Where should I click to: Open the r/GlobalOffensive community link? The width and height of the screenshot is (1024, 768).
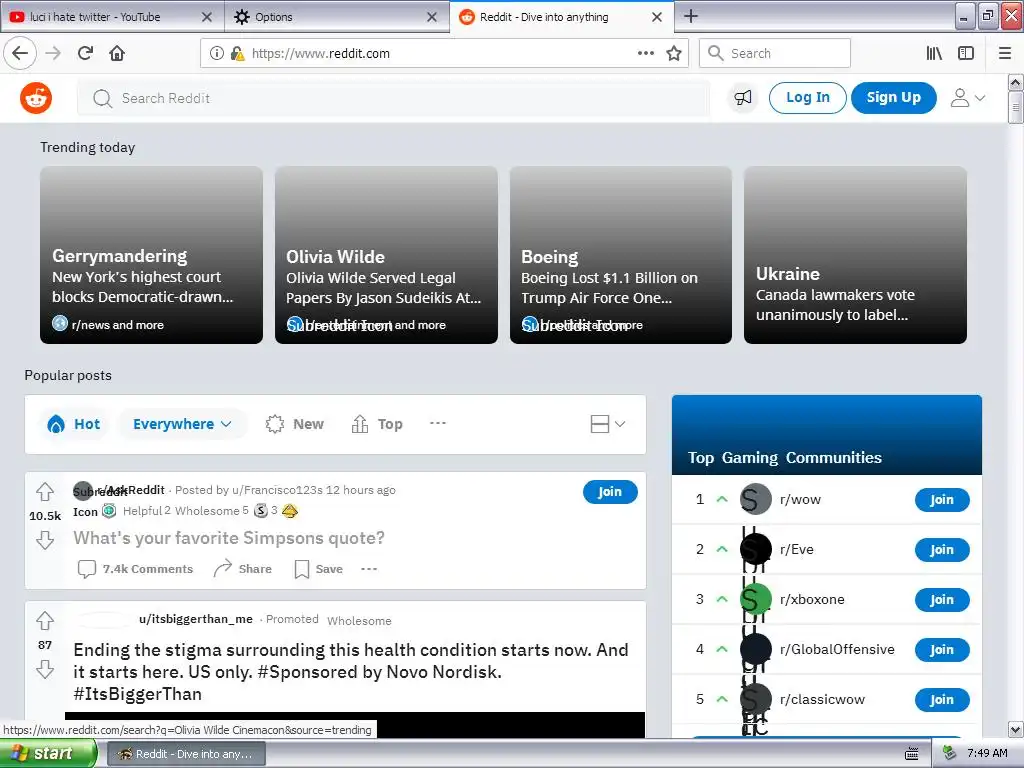(837, 649)
